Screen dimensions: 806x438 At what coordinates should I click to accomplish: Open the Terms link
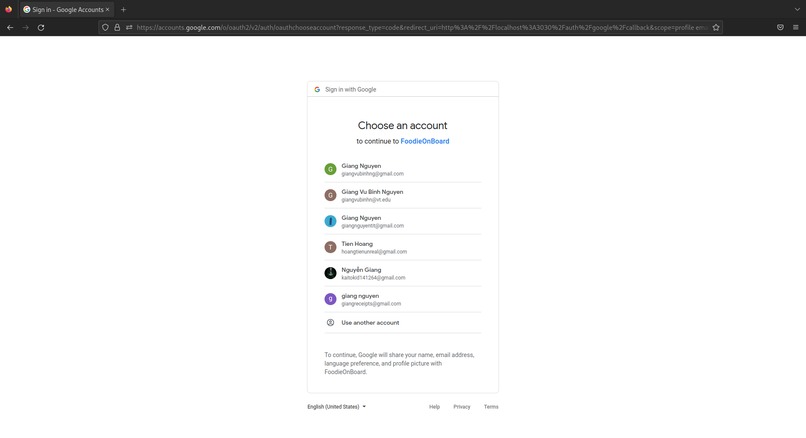(491, 407)
